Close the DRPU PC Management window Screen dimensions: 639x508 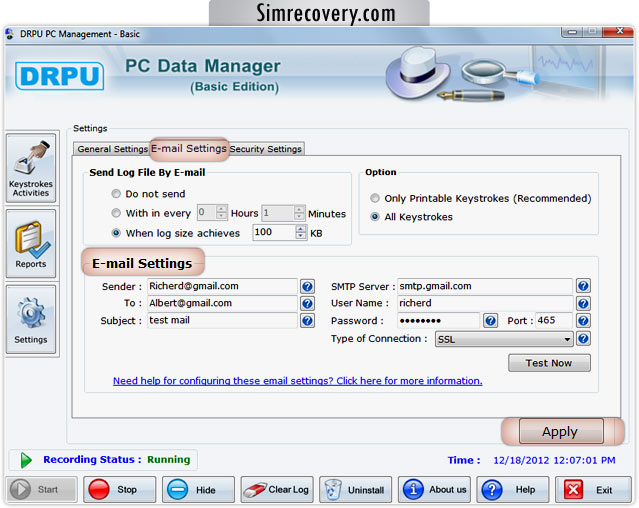coord(619,31)
